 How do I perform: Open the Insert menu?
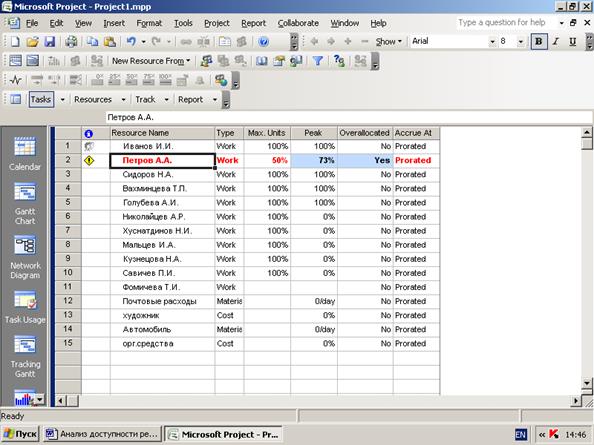click(114, 23)
